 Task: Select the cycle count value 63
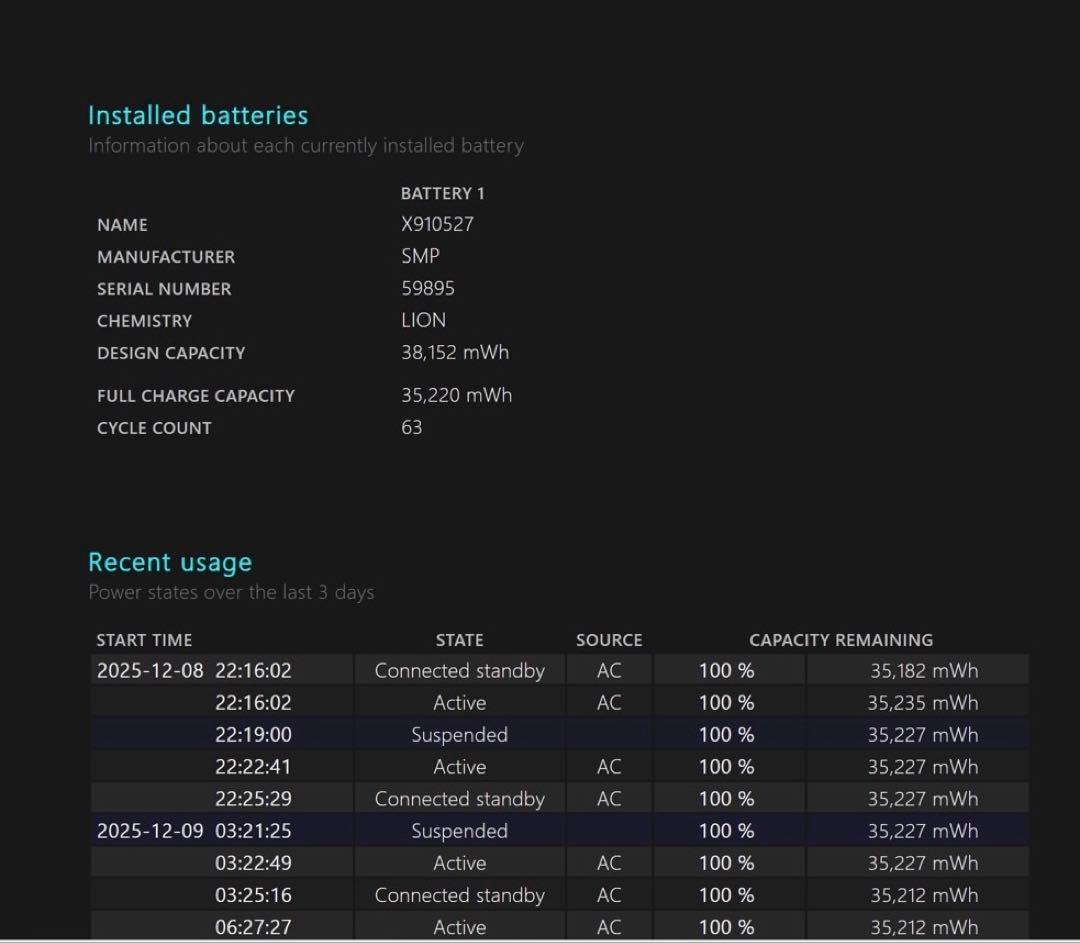(x=411, y=427)
